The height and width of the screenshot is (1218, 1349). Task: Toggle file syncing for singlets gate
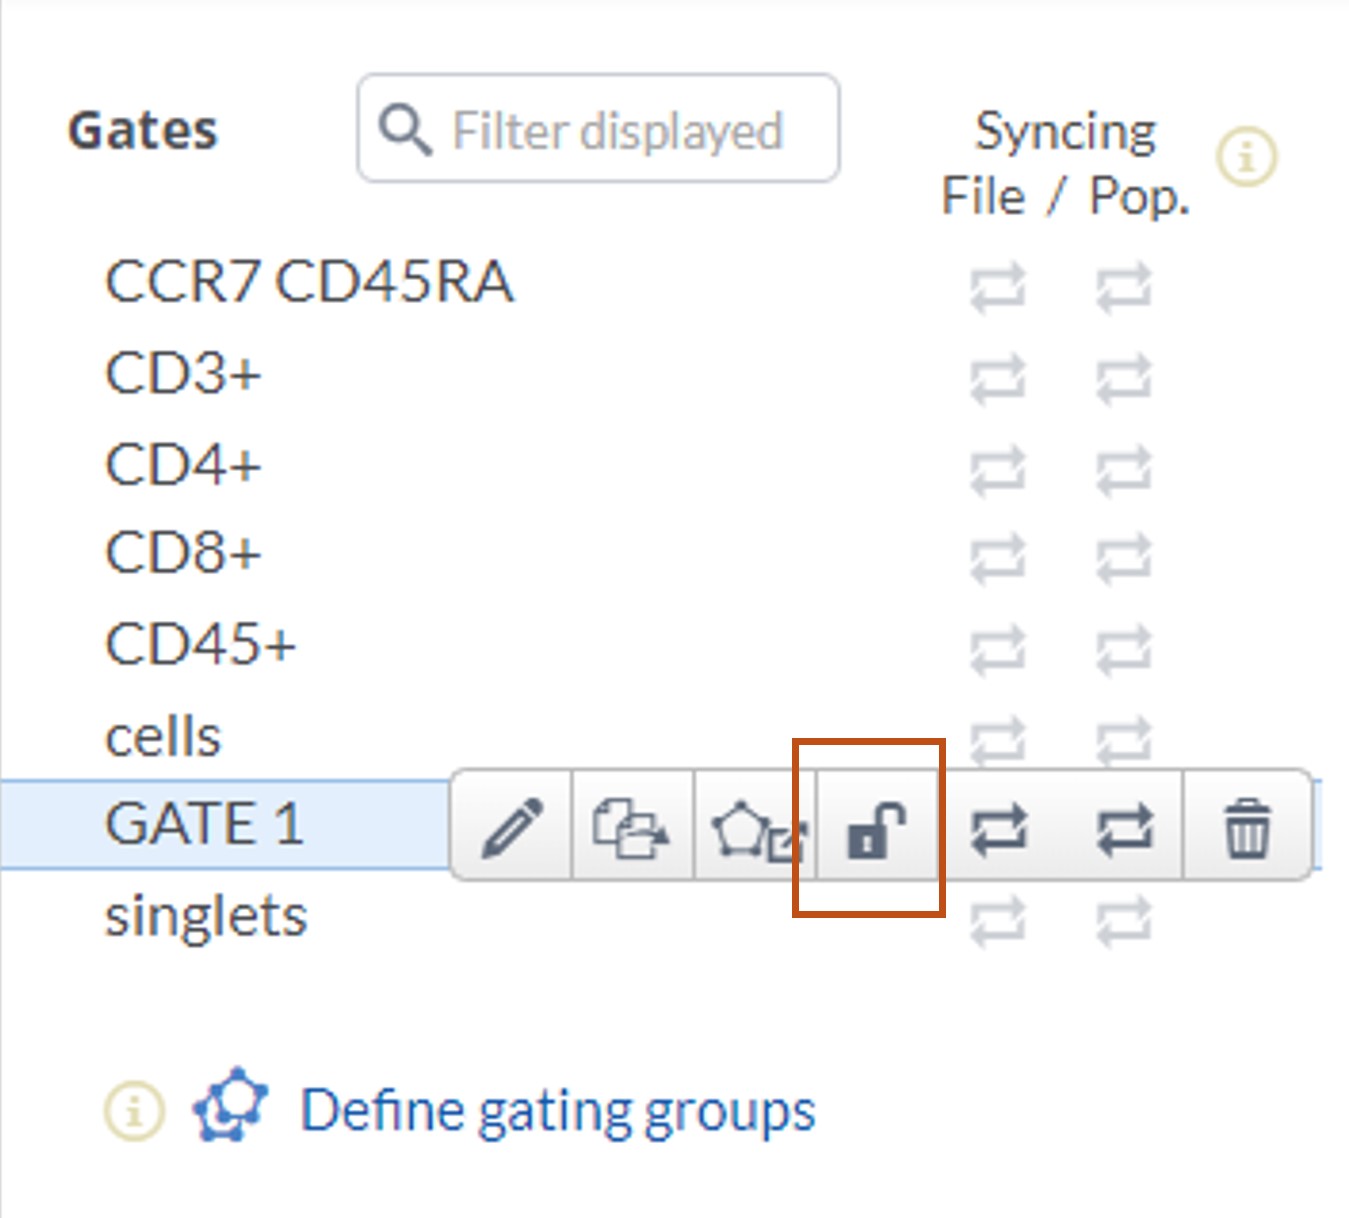[x=998, y=921]
